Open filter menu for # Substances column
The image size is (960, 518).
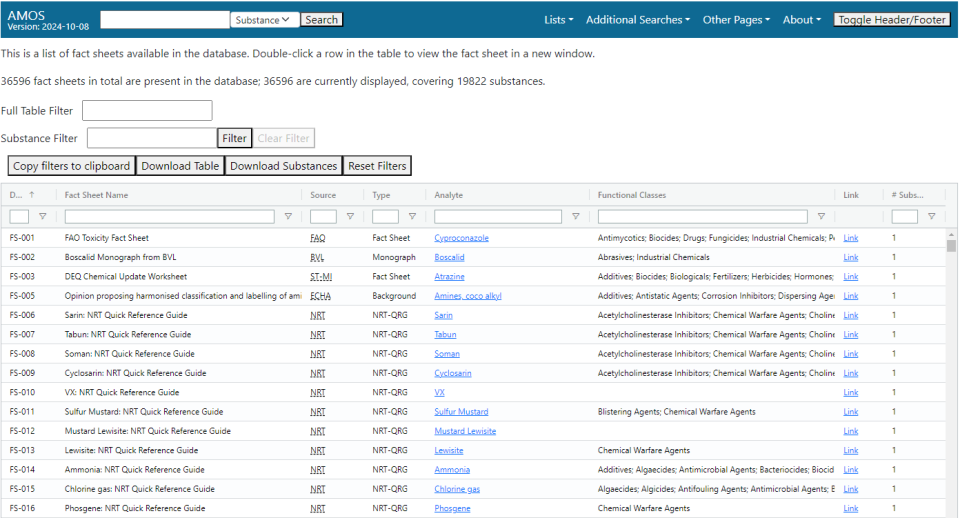[x=931, y=216]
